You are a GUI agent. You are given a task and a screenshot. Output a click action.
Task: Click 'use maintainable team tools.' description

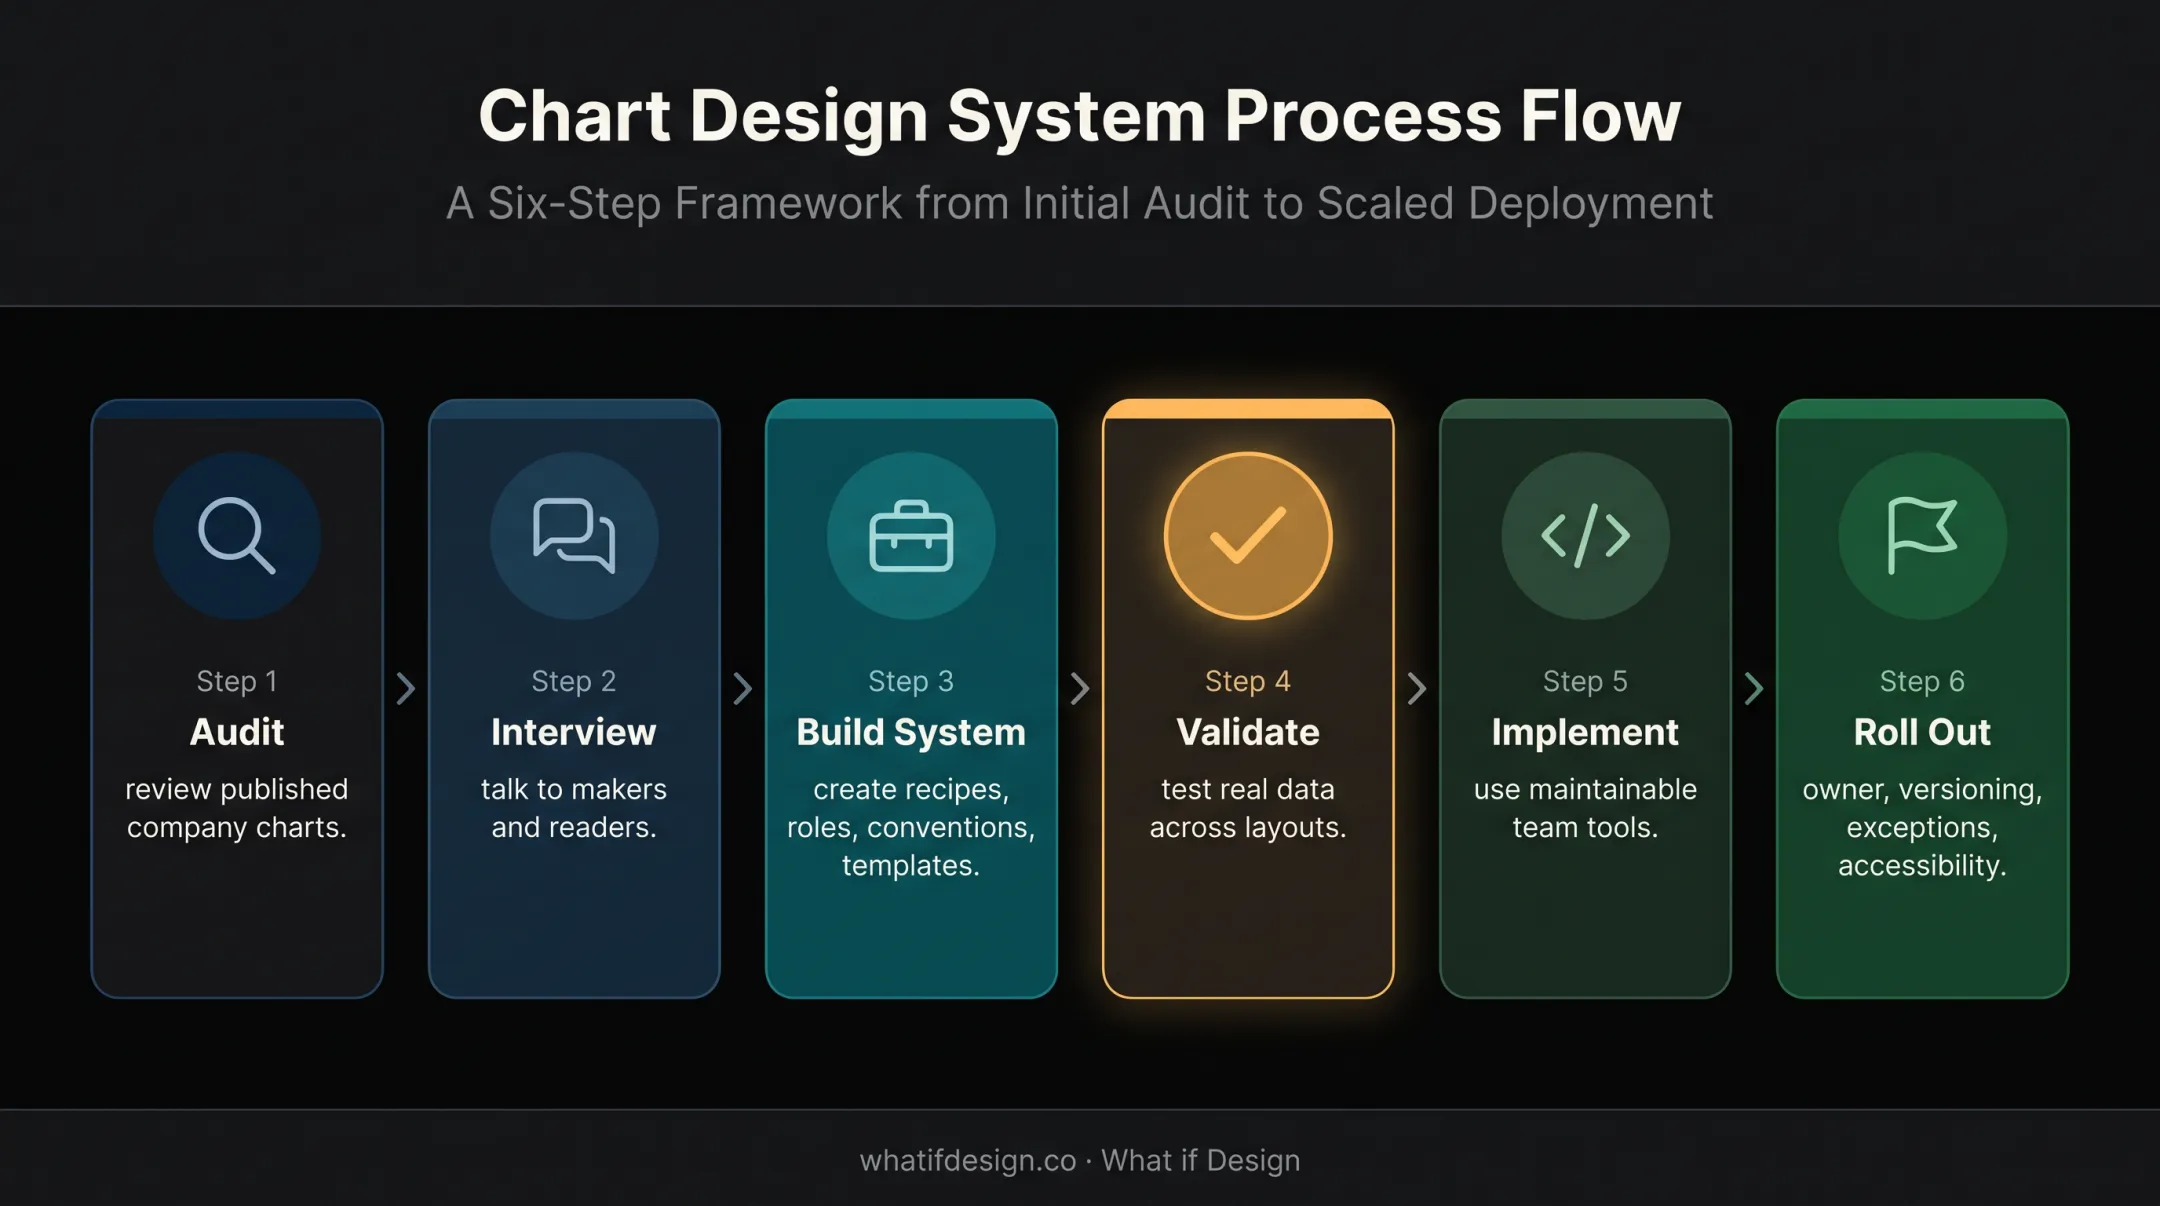[x=1585, y=808]
